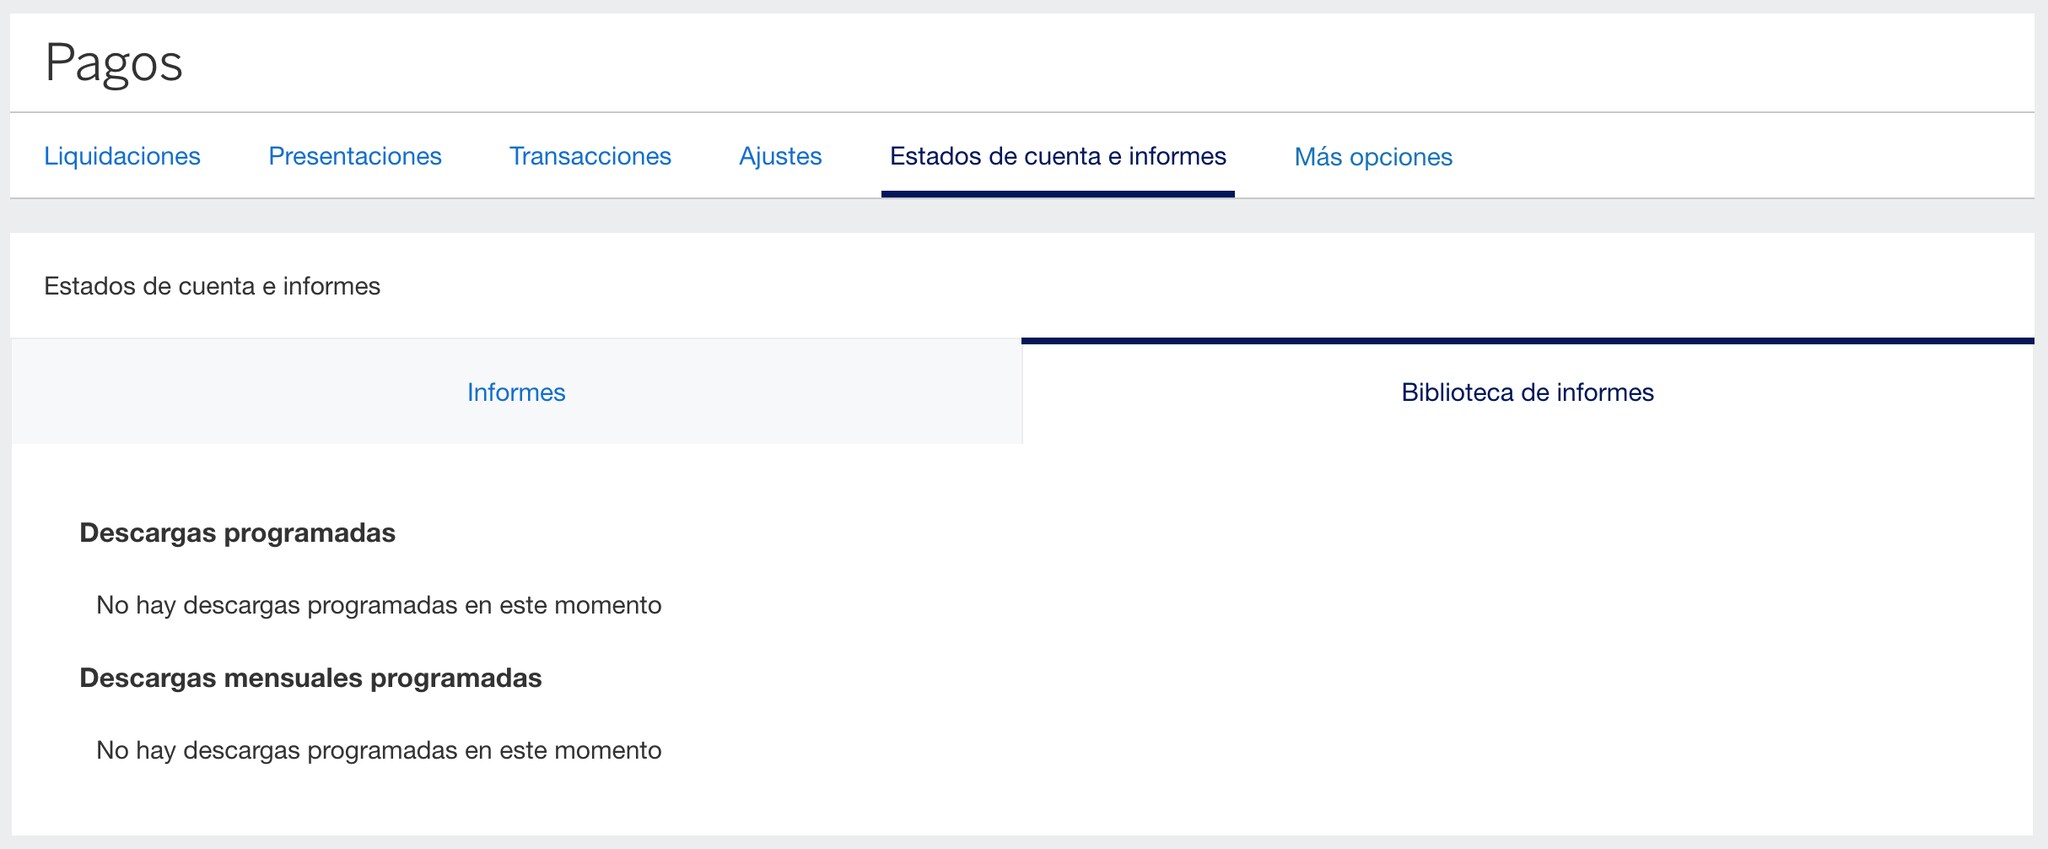Open the Más opciones menu

click(1372, 157)
